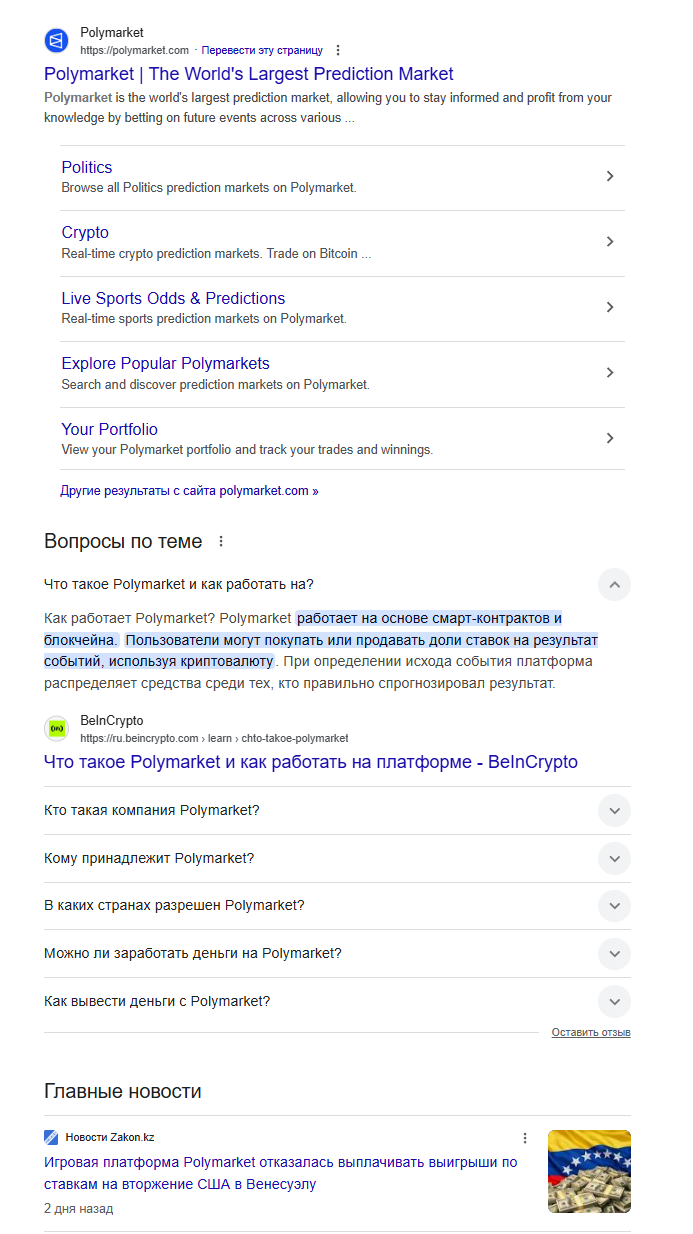Expand the 'Кто такая компания Polymarket?' question
The height and width of the screenshot is (1234, 693).
(x=614, y=810)
